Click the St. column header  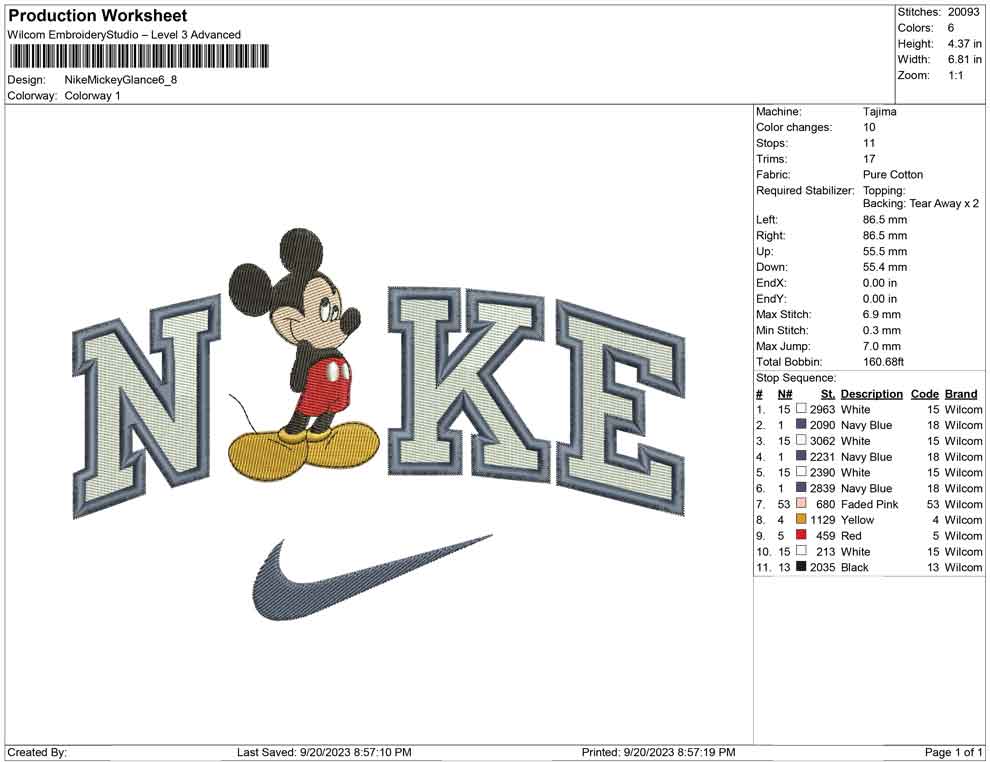(x=828, y=394)
